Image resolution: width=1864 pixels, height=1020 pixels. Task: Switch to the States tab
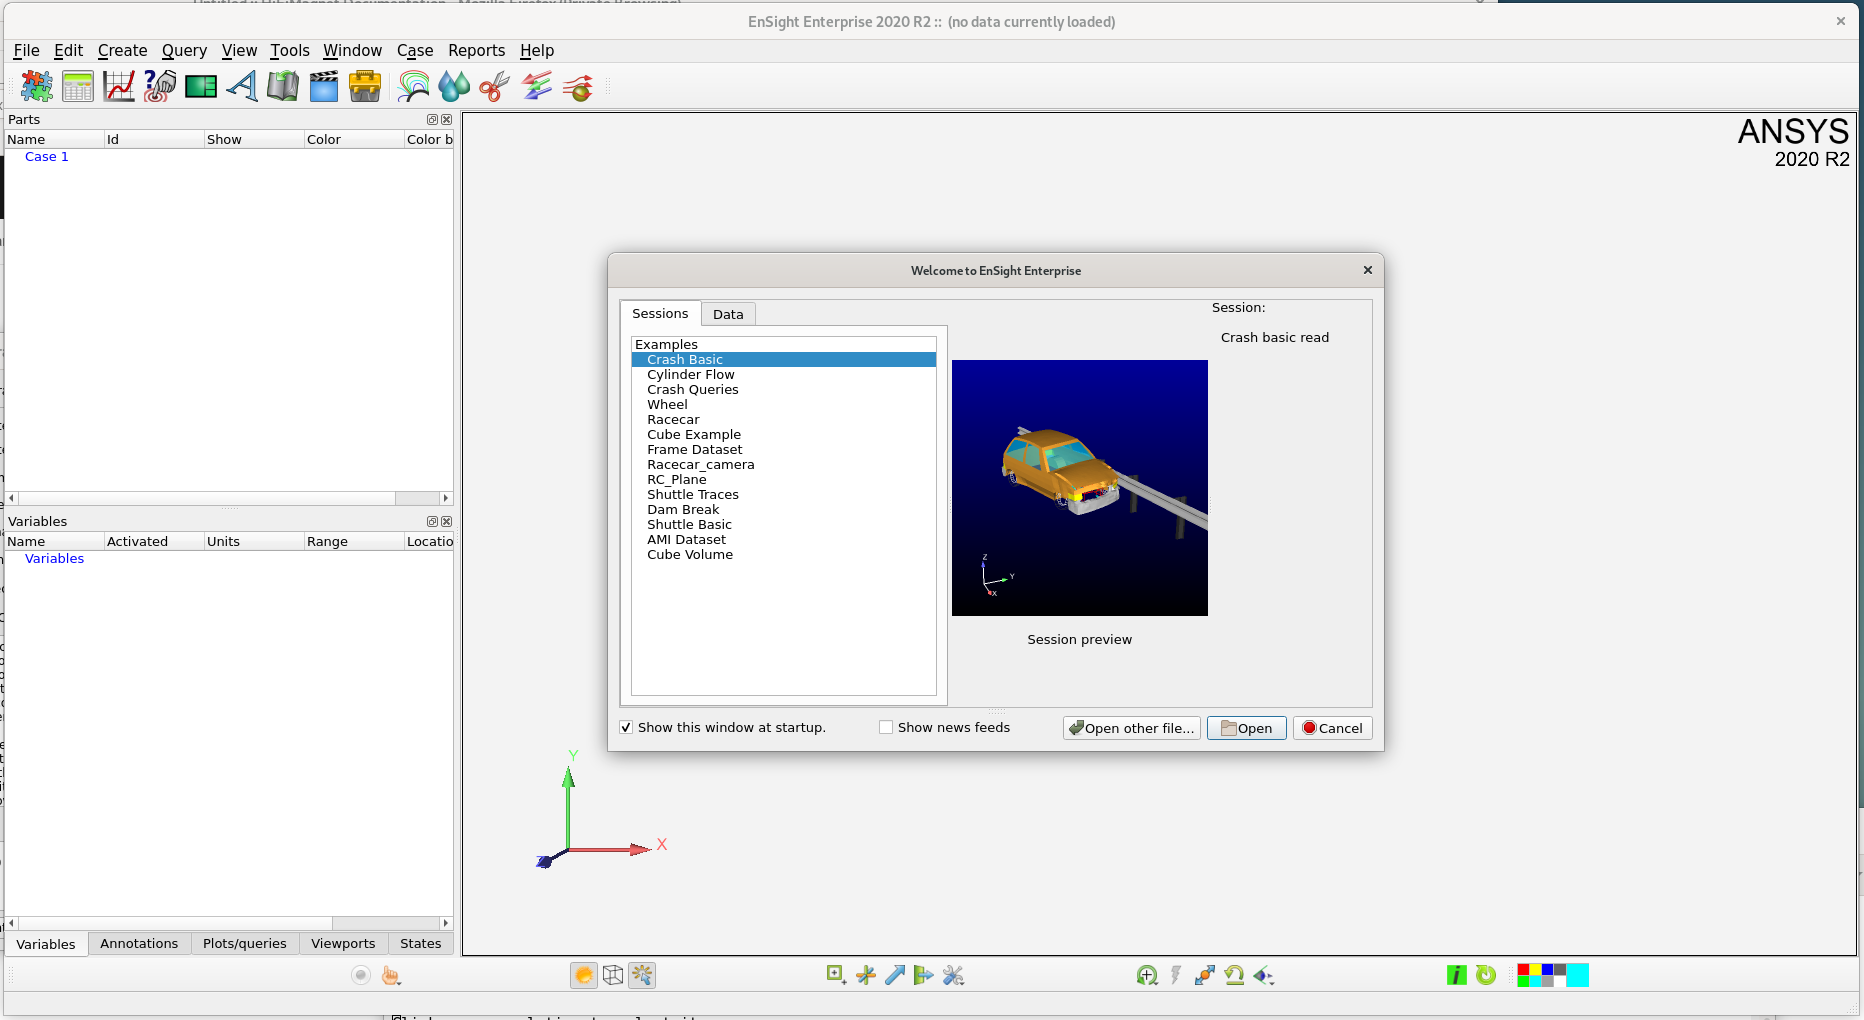[420, 943]
